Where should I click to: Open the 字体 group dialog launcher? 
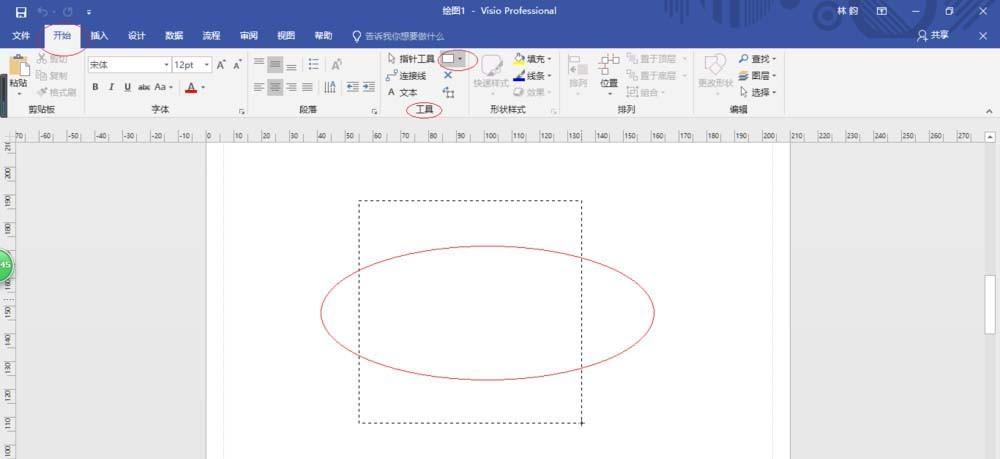click(x=242, y=112)
